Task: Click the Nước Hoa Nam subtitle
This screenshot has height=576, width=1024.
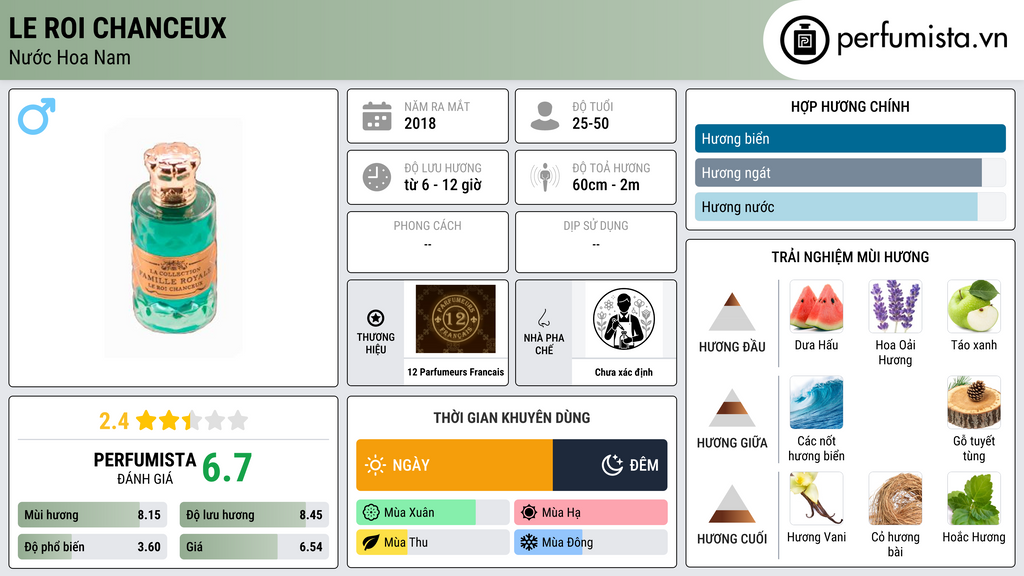Action: 69,57
